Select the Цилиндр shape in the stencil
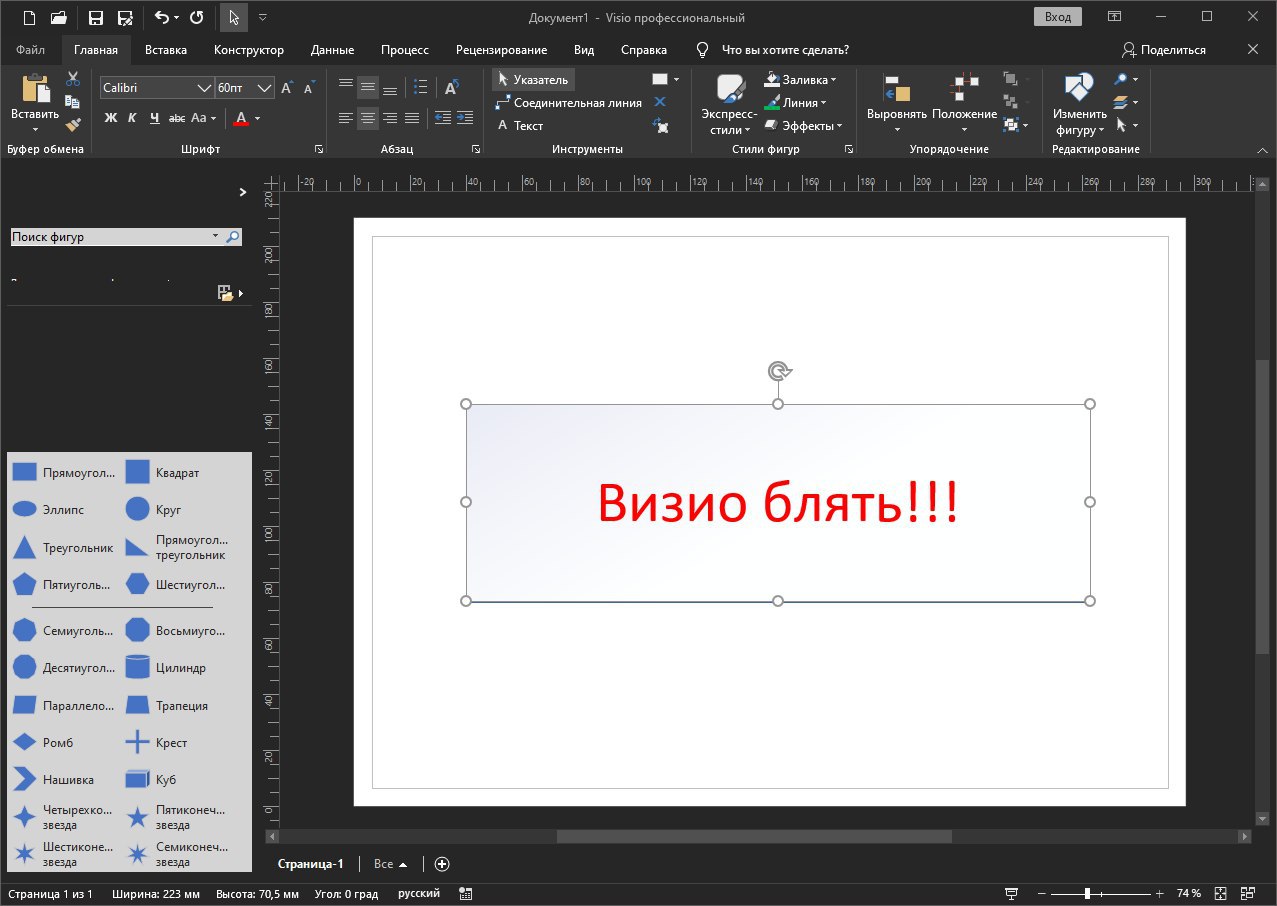The width and height of the screenshot is (1277, 906). click(166, 667)
